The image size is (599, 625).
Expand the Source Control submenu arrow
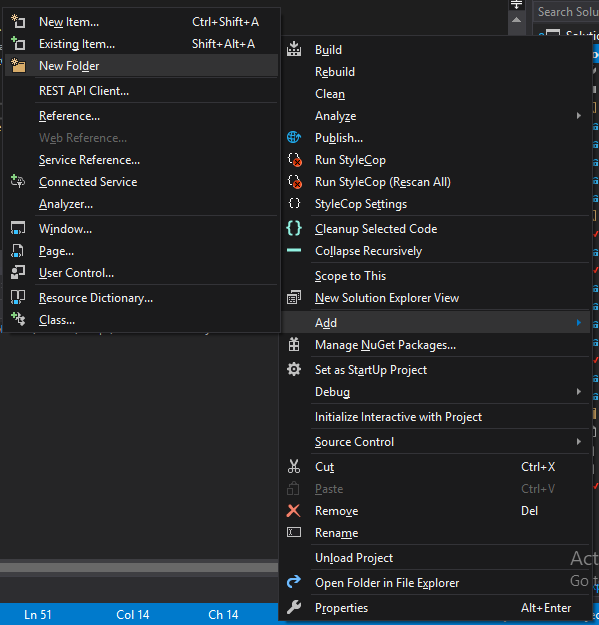(x=579, y=441)
